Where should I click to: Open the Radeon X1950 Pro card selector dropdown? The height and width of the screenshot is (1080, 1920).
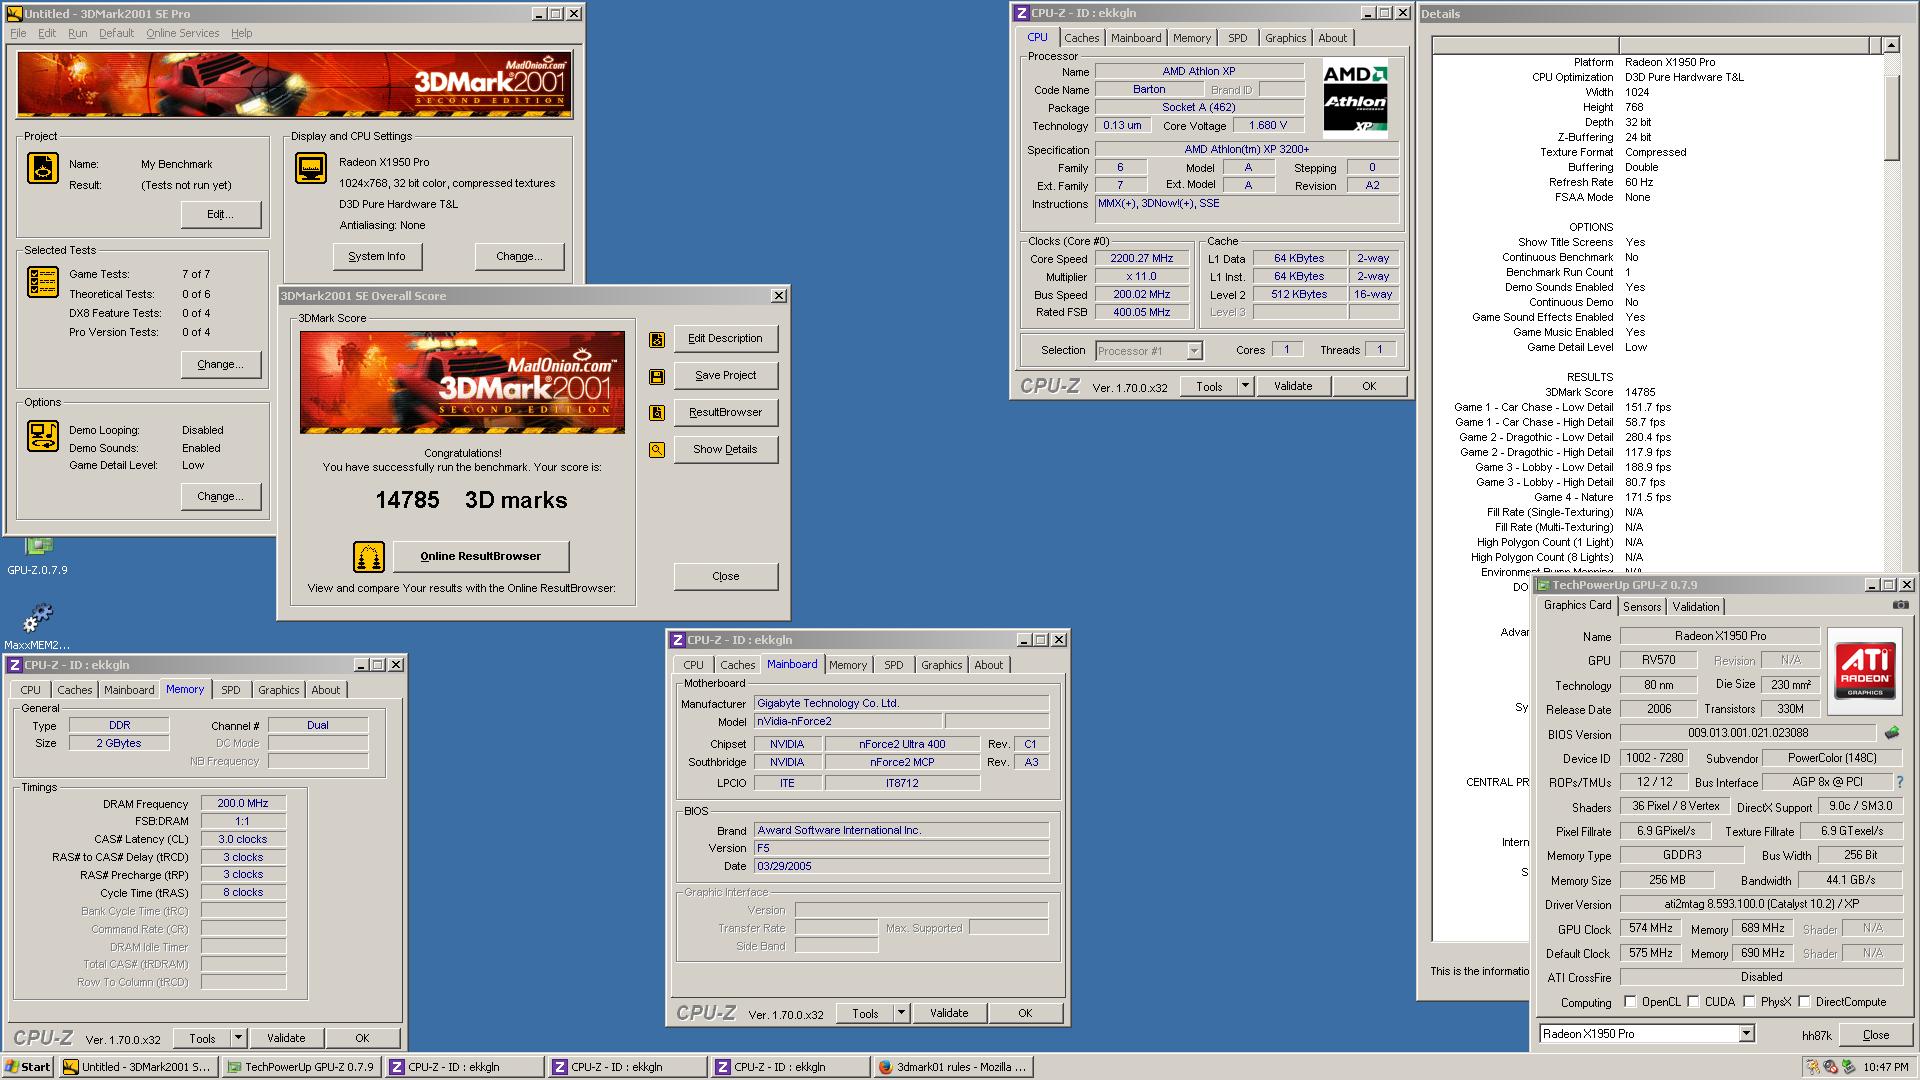click(x=1746, y=1034)
